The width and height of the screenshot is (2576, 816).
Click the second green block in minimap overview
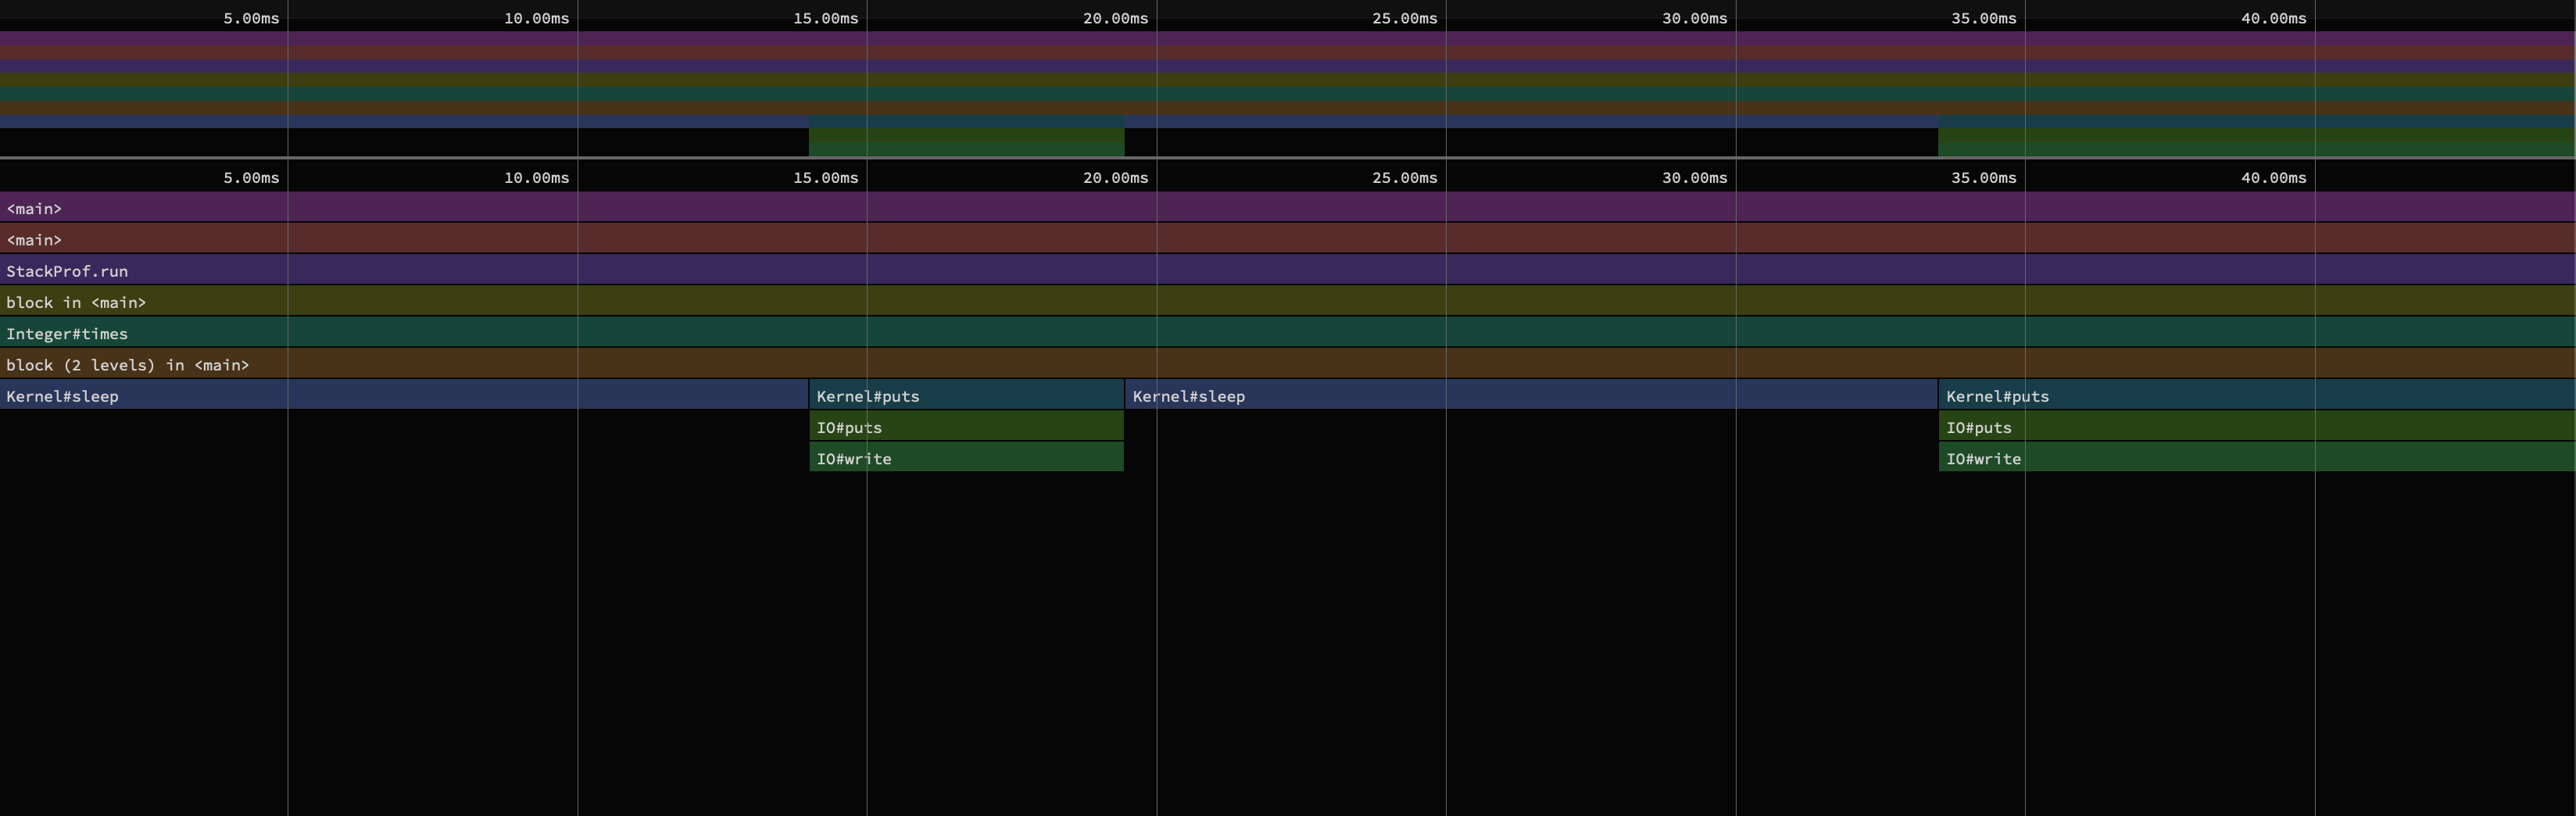tap(2257, 141)
